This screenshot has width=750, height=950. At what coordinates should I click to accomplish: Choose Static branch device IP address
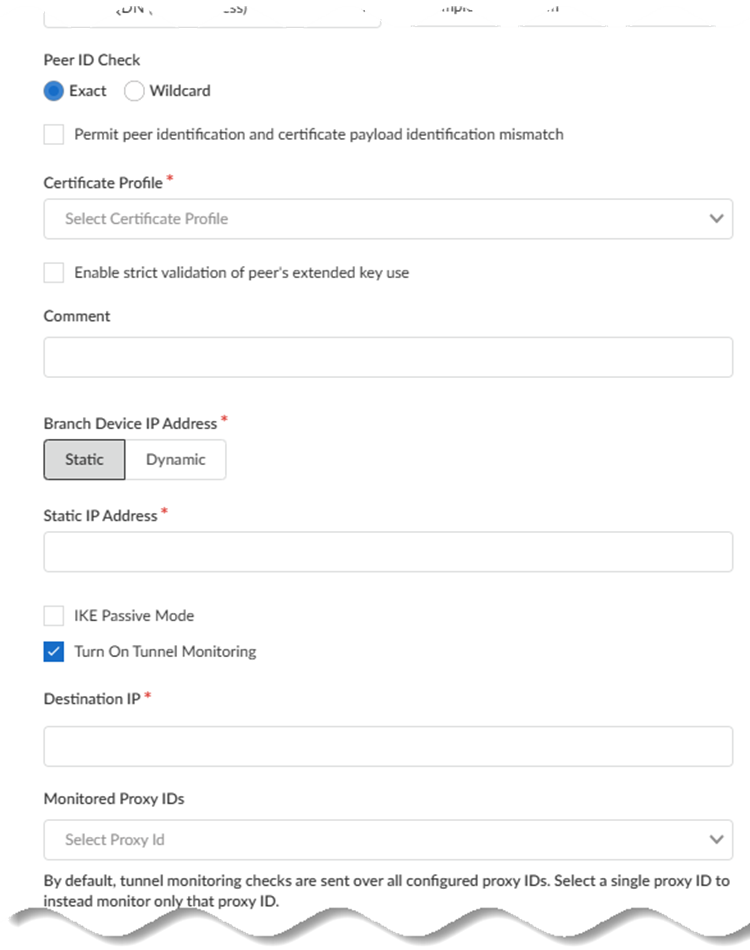coord(85,460)
